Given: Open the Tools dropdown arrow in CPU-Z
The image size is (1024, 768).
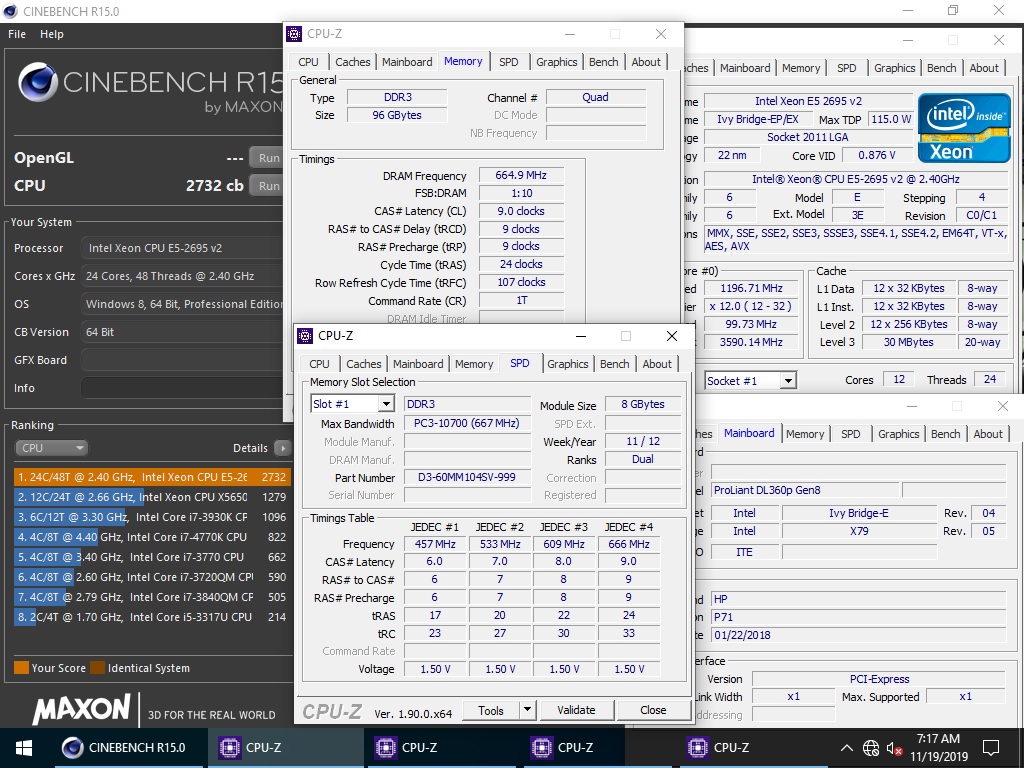Looking at the screenshot, I should pos(527,710).
